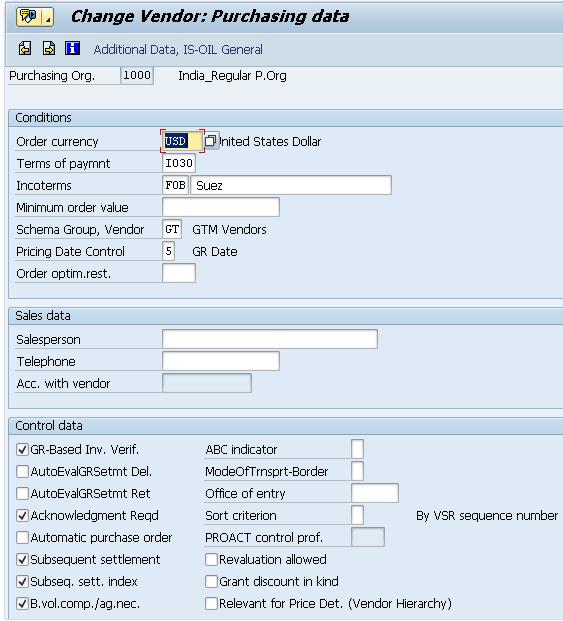
Task: Expand the title icon's small arrow
Action: tap(48, 17)
